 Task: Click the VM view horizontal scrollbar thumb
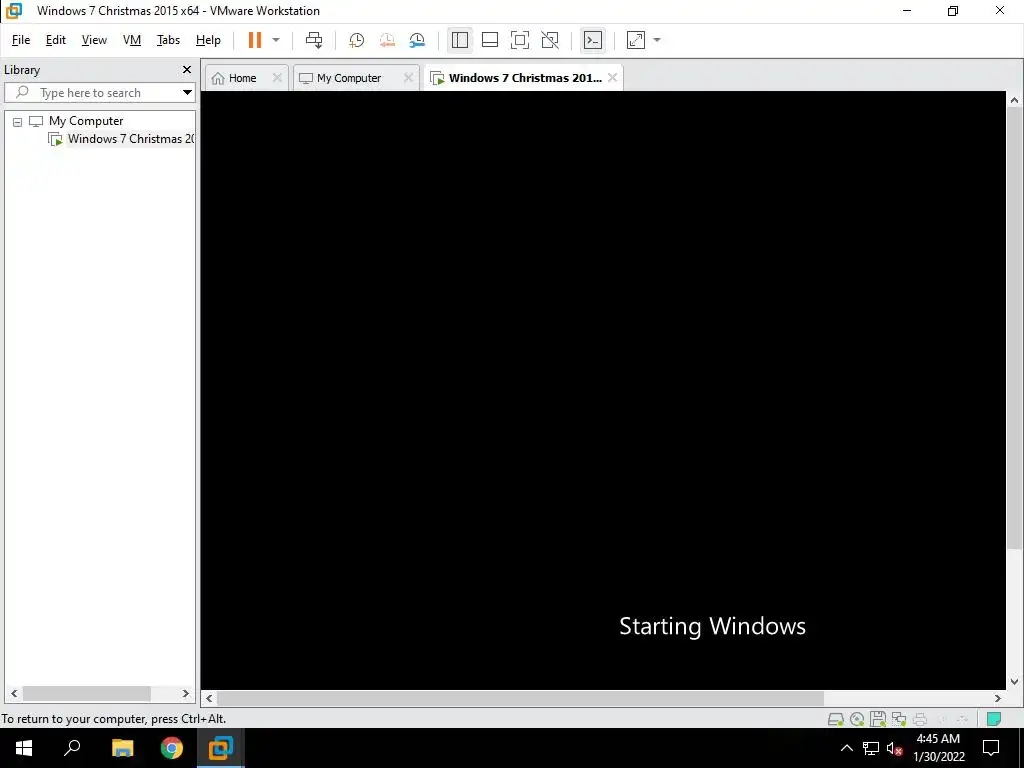pyautogui.click(x=520, y=698)
